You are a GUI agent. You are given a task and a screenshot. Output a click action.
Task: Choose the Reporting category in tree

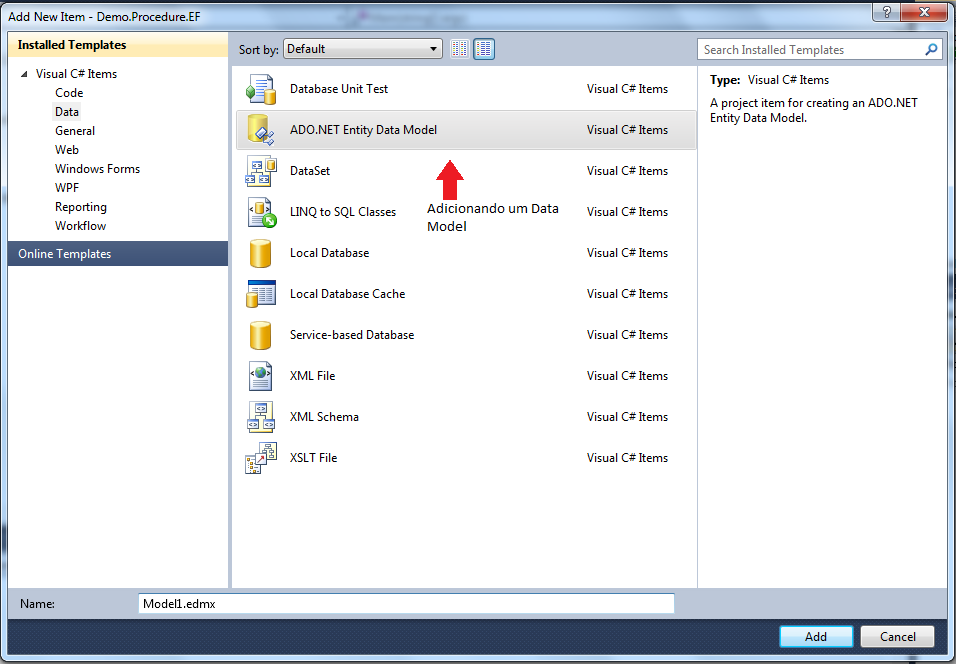pos(81,207)
